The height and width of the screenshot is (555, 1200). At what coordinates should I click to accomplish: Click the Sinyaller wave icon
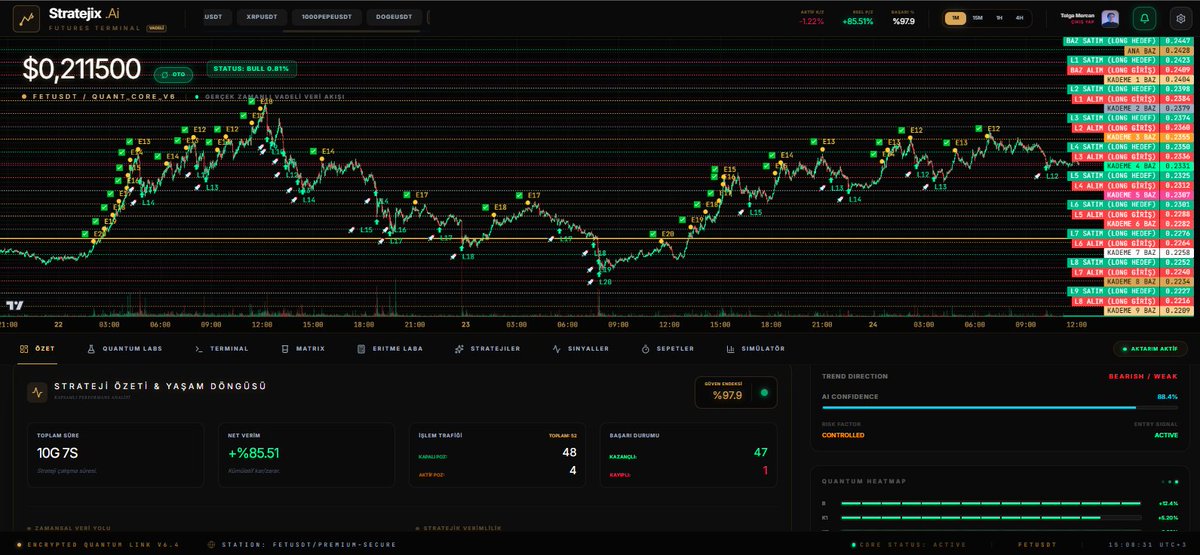point(557,349)
